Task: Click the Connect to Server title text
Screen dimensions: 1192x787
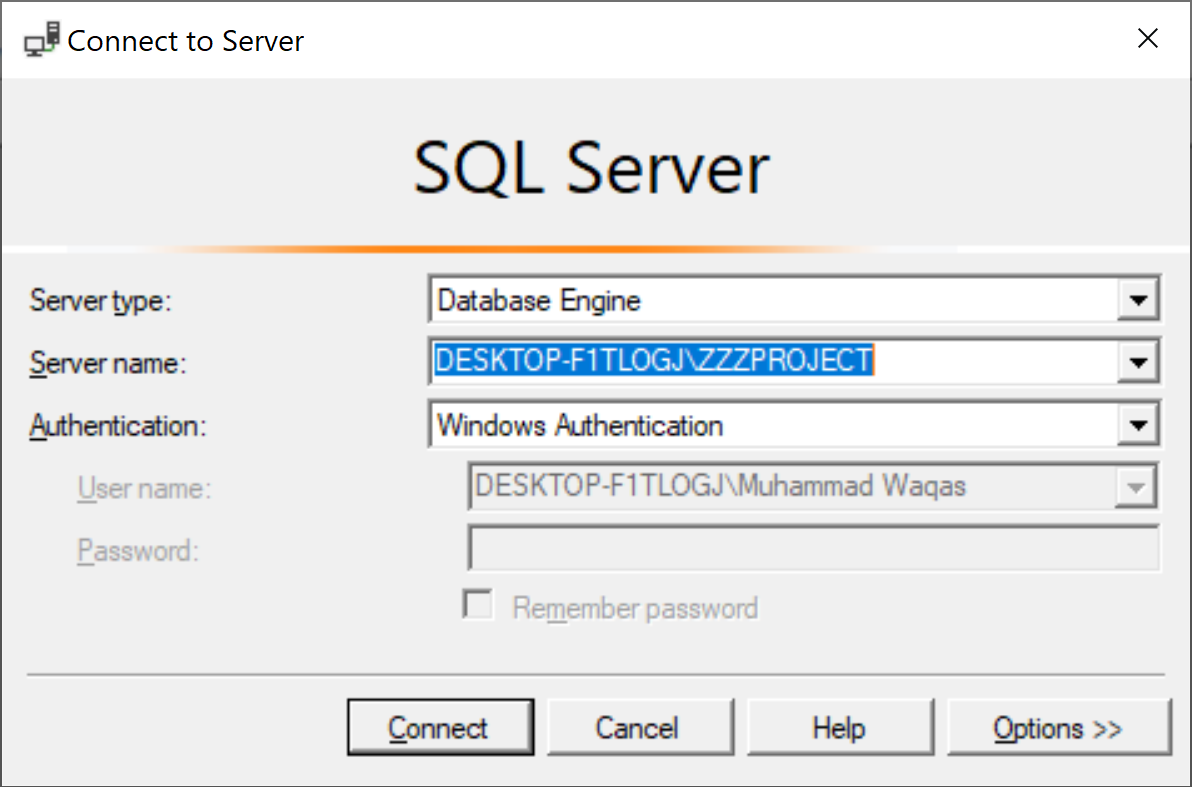Action: point(185,40)
